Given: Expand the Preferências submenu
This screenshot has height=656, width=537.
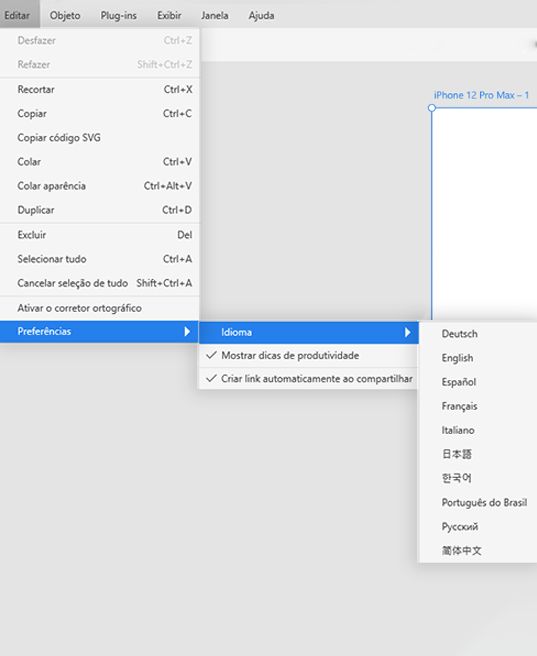Looking at the screenshot, I should coord(100,332).
